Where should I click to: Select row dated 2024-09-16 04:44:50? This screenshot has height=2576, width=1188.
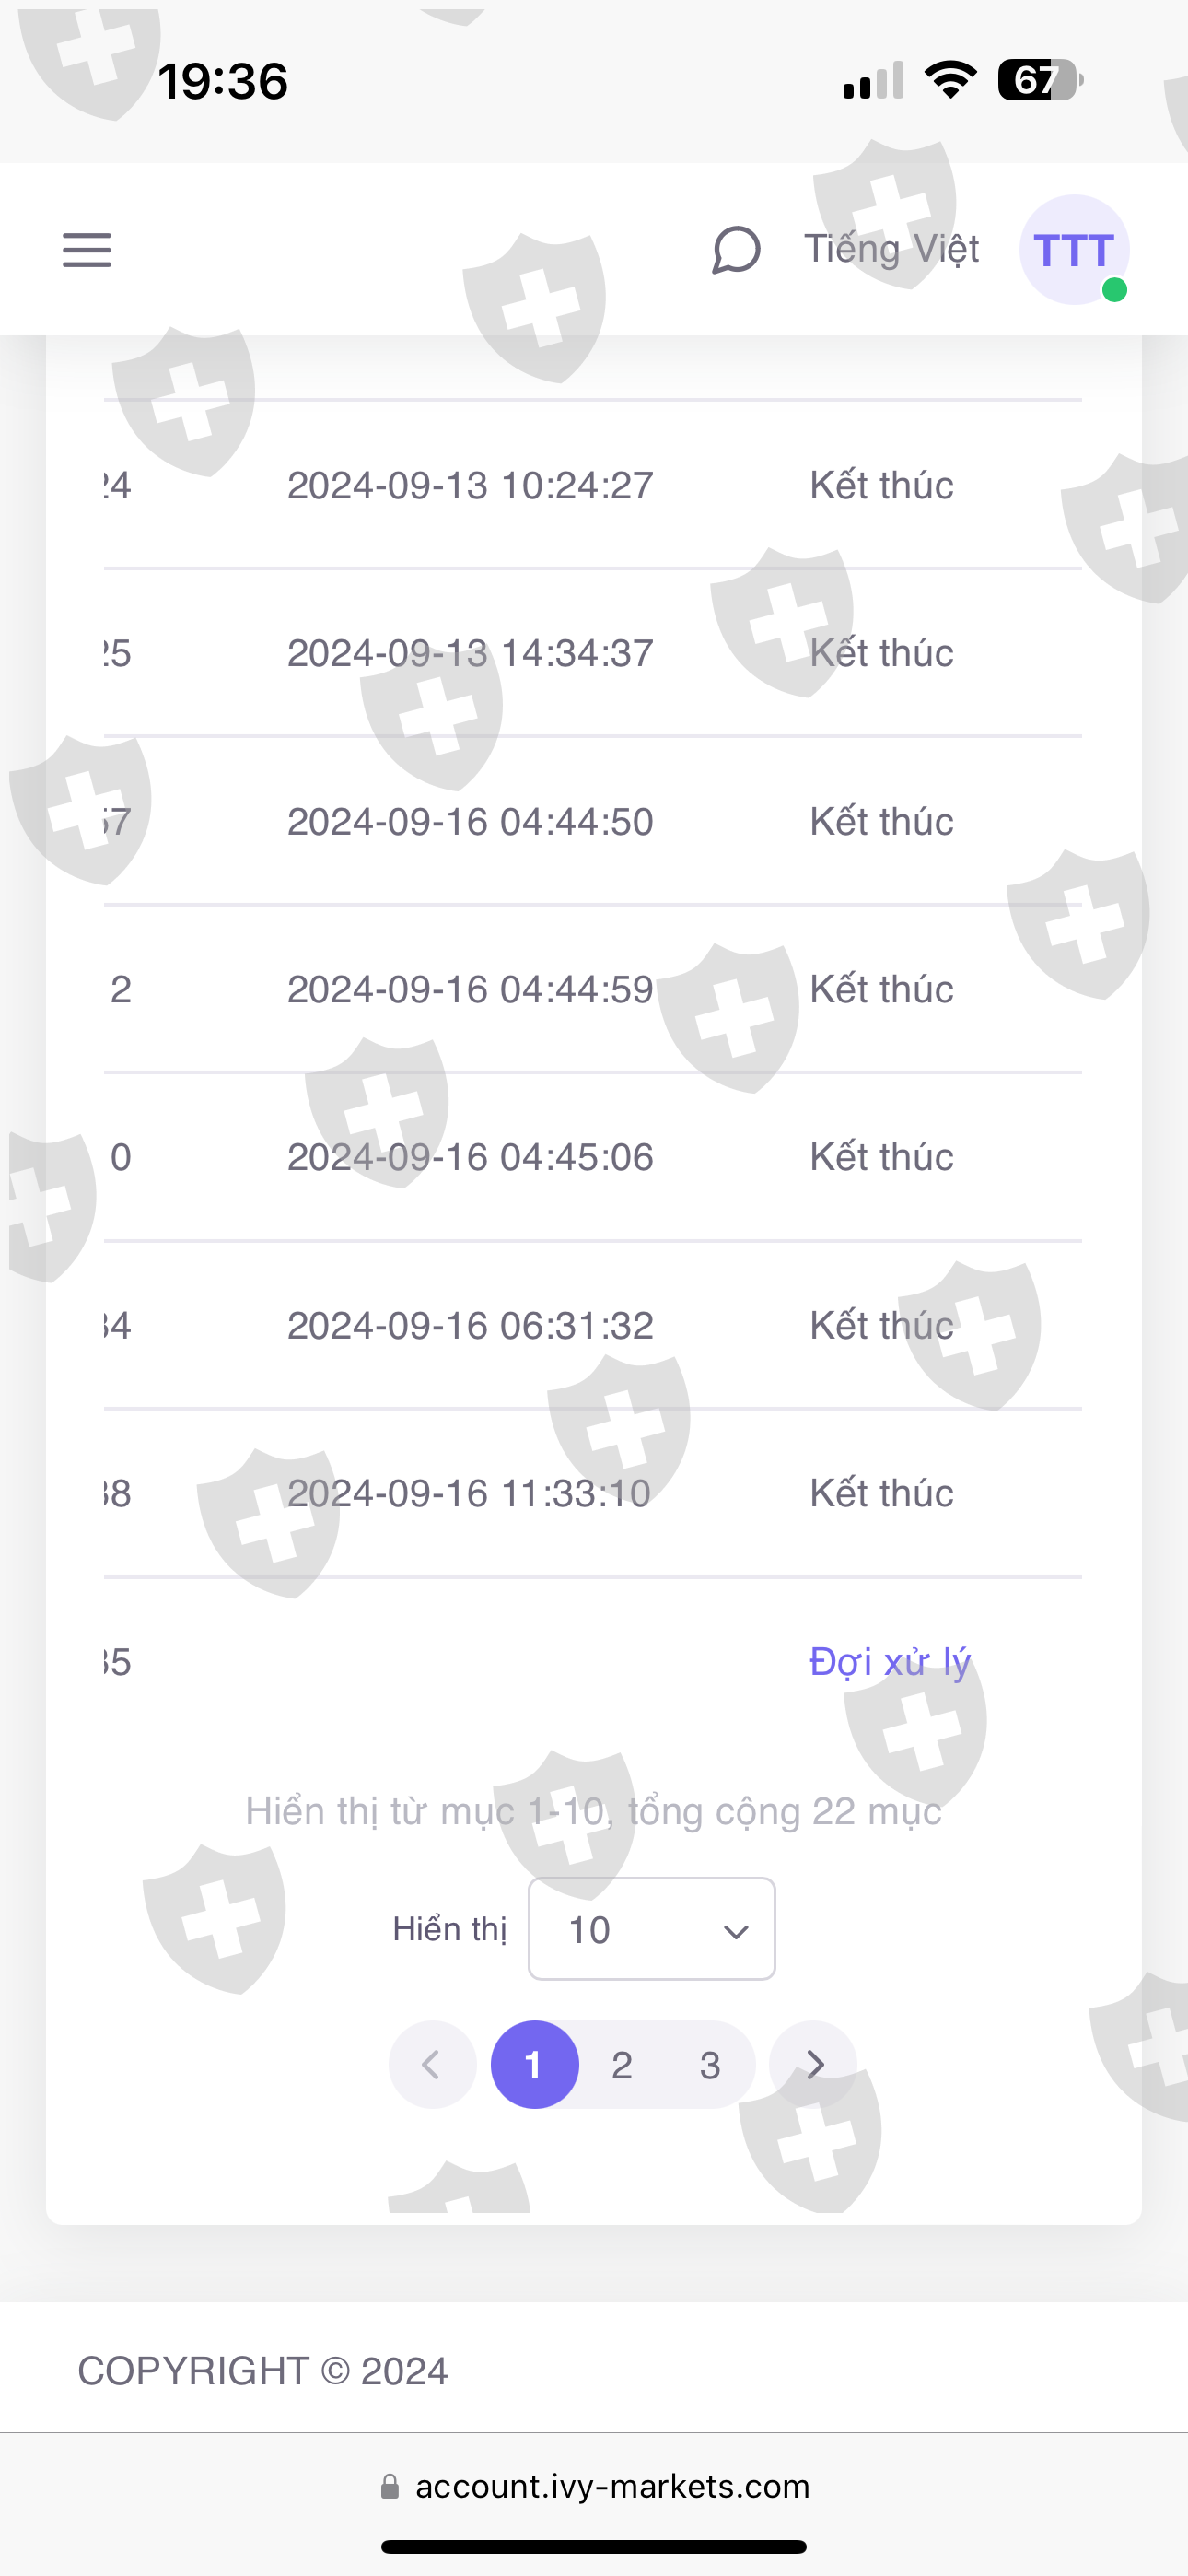pos(470,822)
